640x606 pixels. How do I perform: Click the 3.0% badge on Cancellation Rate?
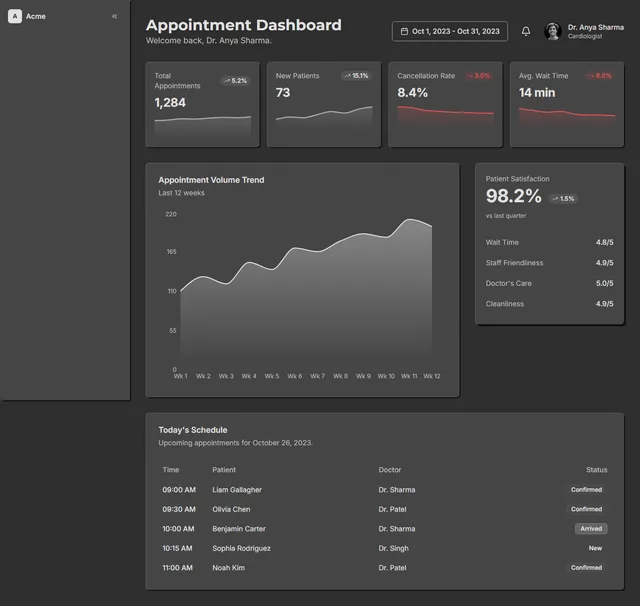(479, 76)
